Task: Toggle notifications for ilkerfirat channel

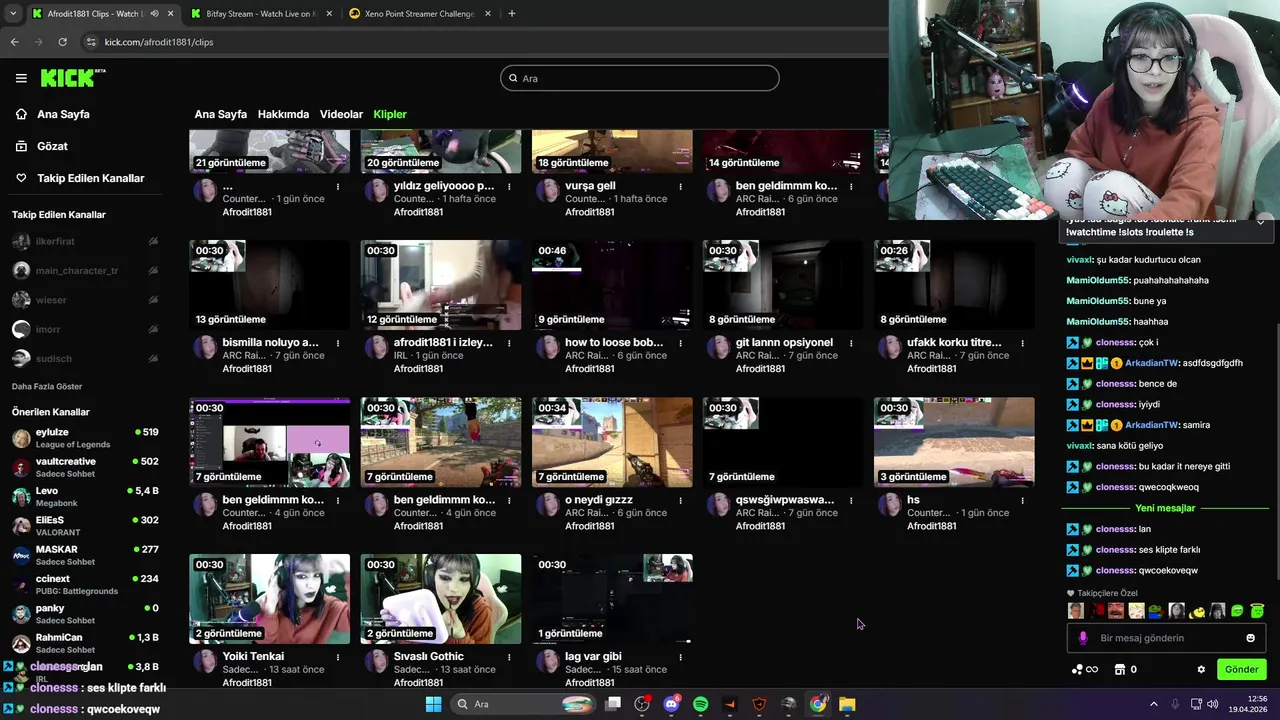Action: point(153,241)
